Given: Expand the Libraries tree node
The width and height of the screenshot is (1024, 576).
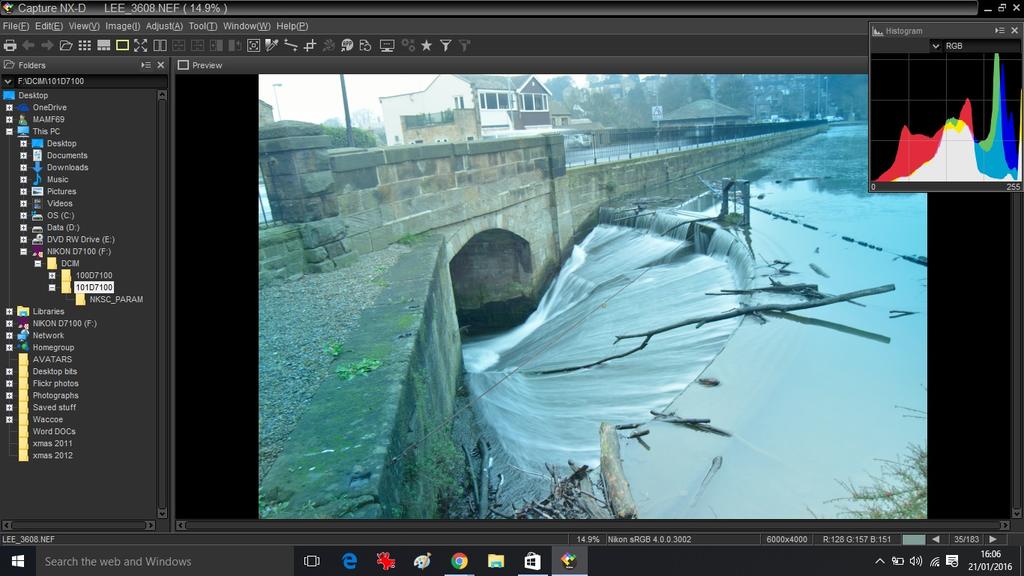Looking at the screenshot, I should tap(9, 311).
